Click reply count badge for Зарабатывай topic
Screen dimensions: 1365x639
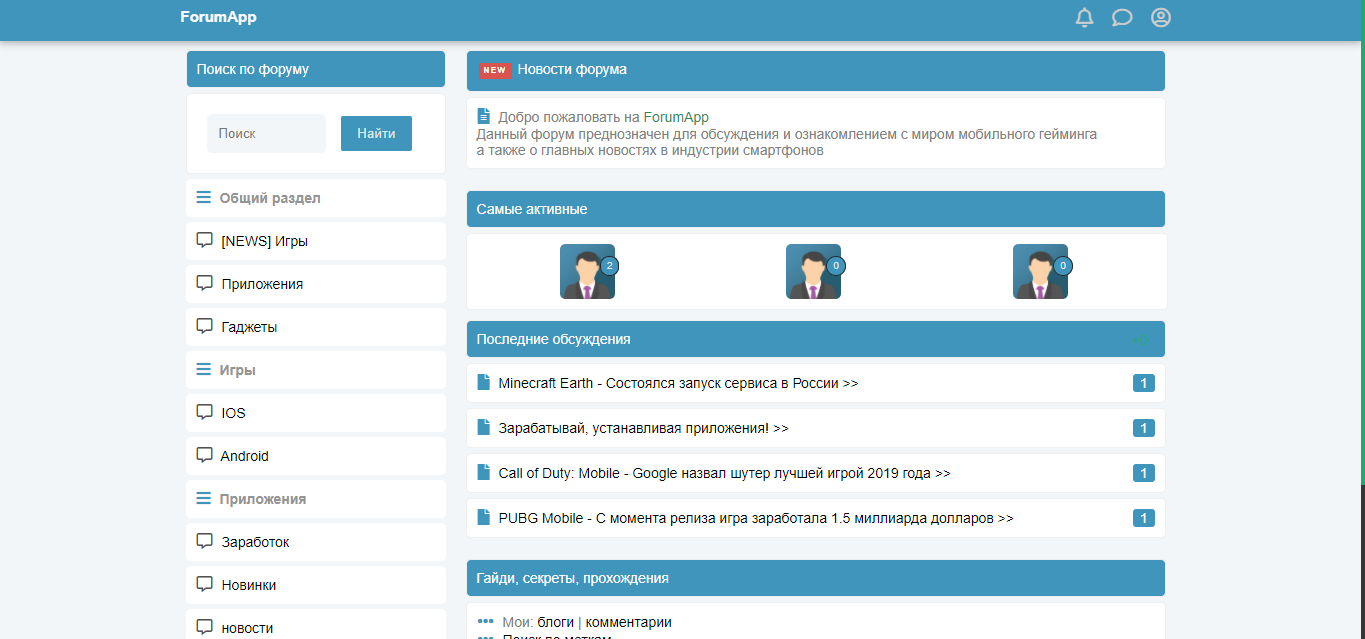pos(1143,428)
